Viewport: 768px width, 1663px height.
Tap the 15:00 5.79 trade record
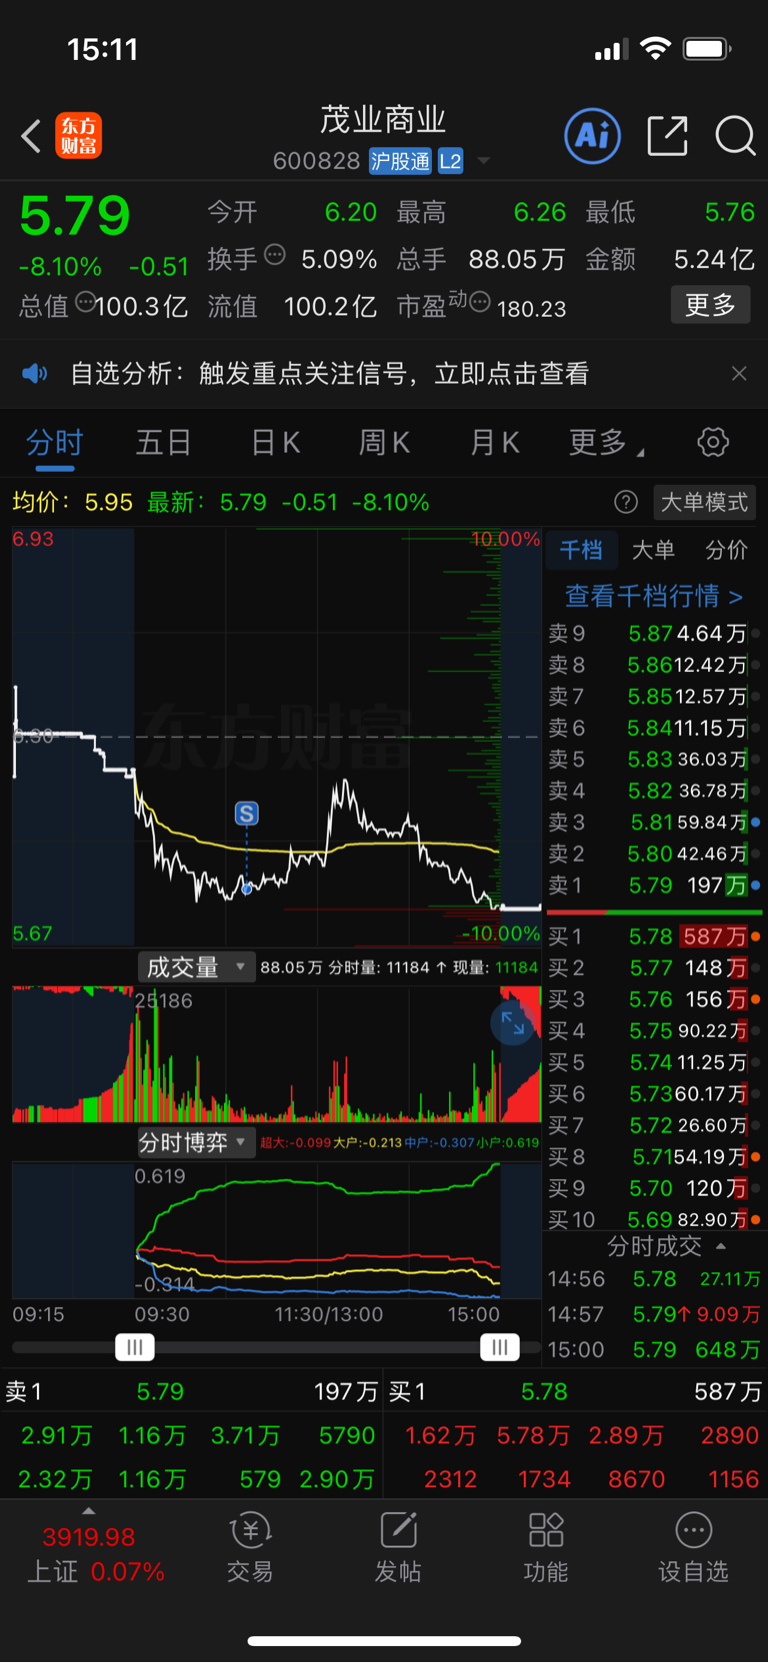click(x=654, y=1350)
